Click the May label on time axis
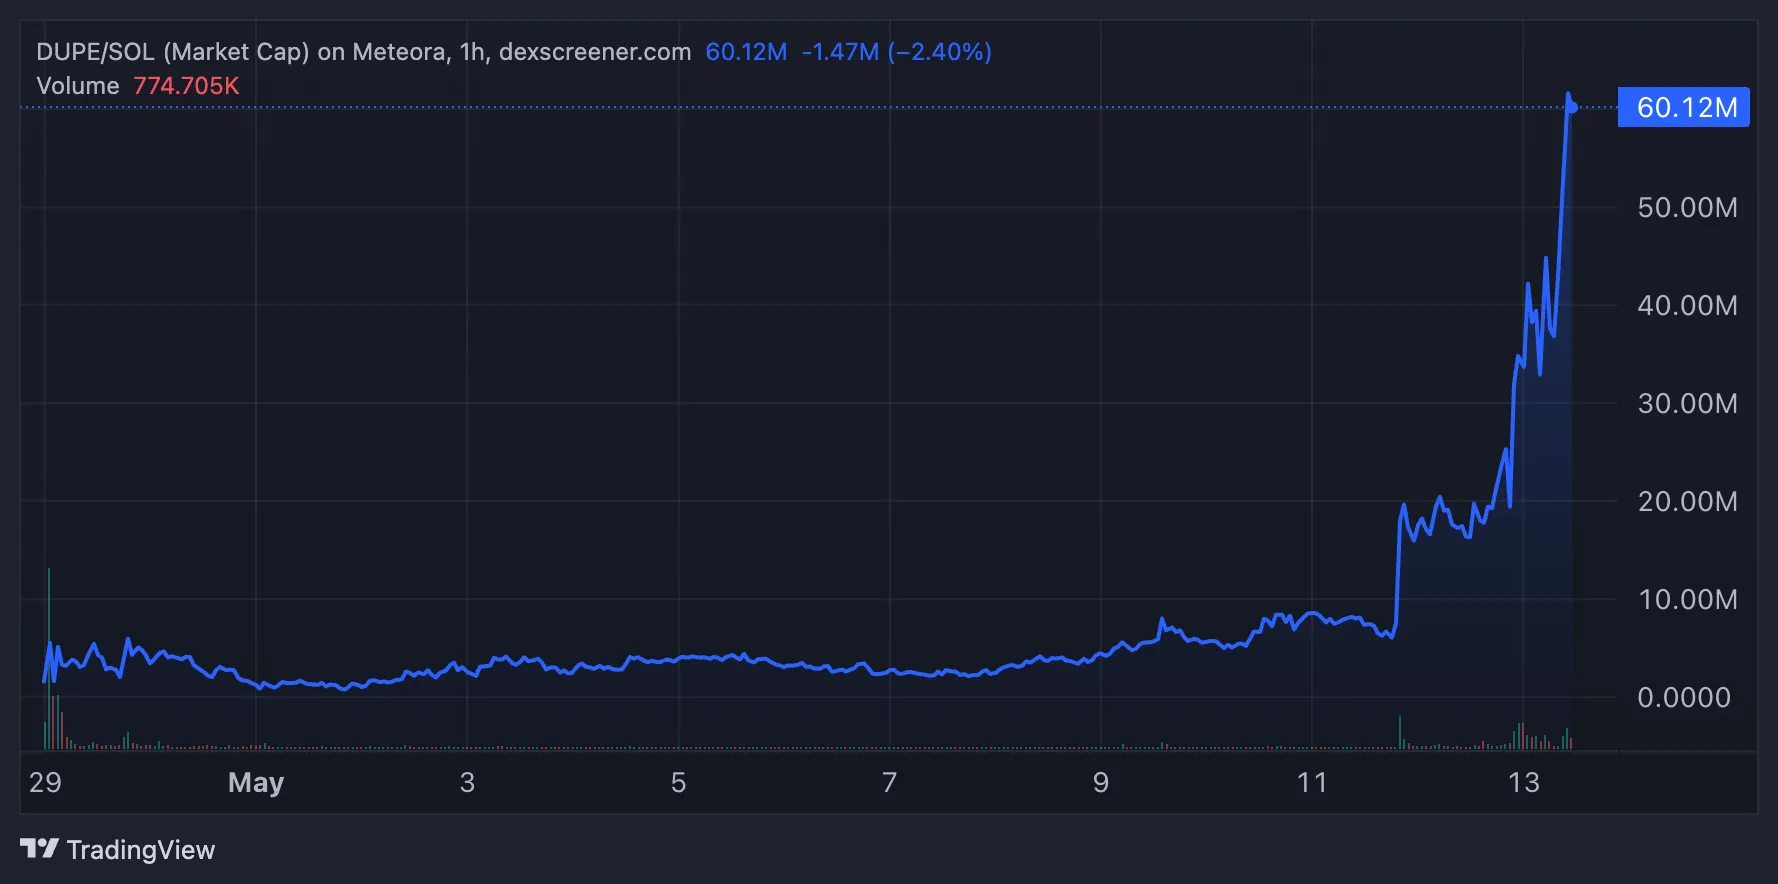Viewport: 1778px width, 884px height. [x=256, y=782]
